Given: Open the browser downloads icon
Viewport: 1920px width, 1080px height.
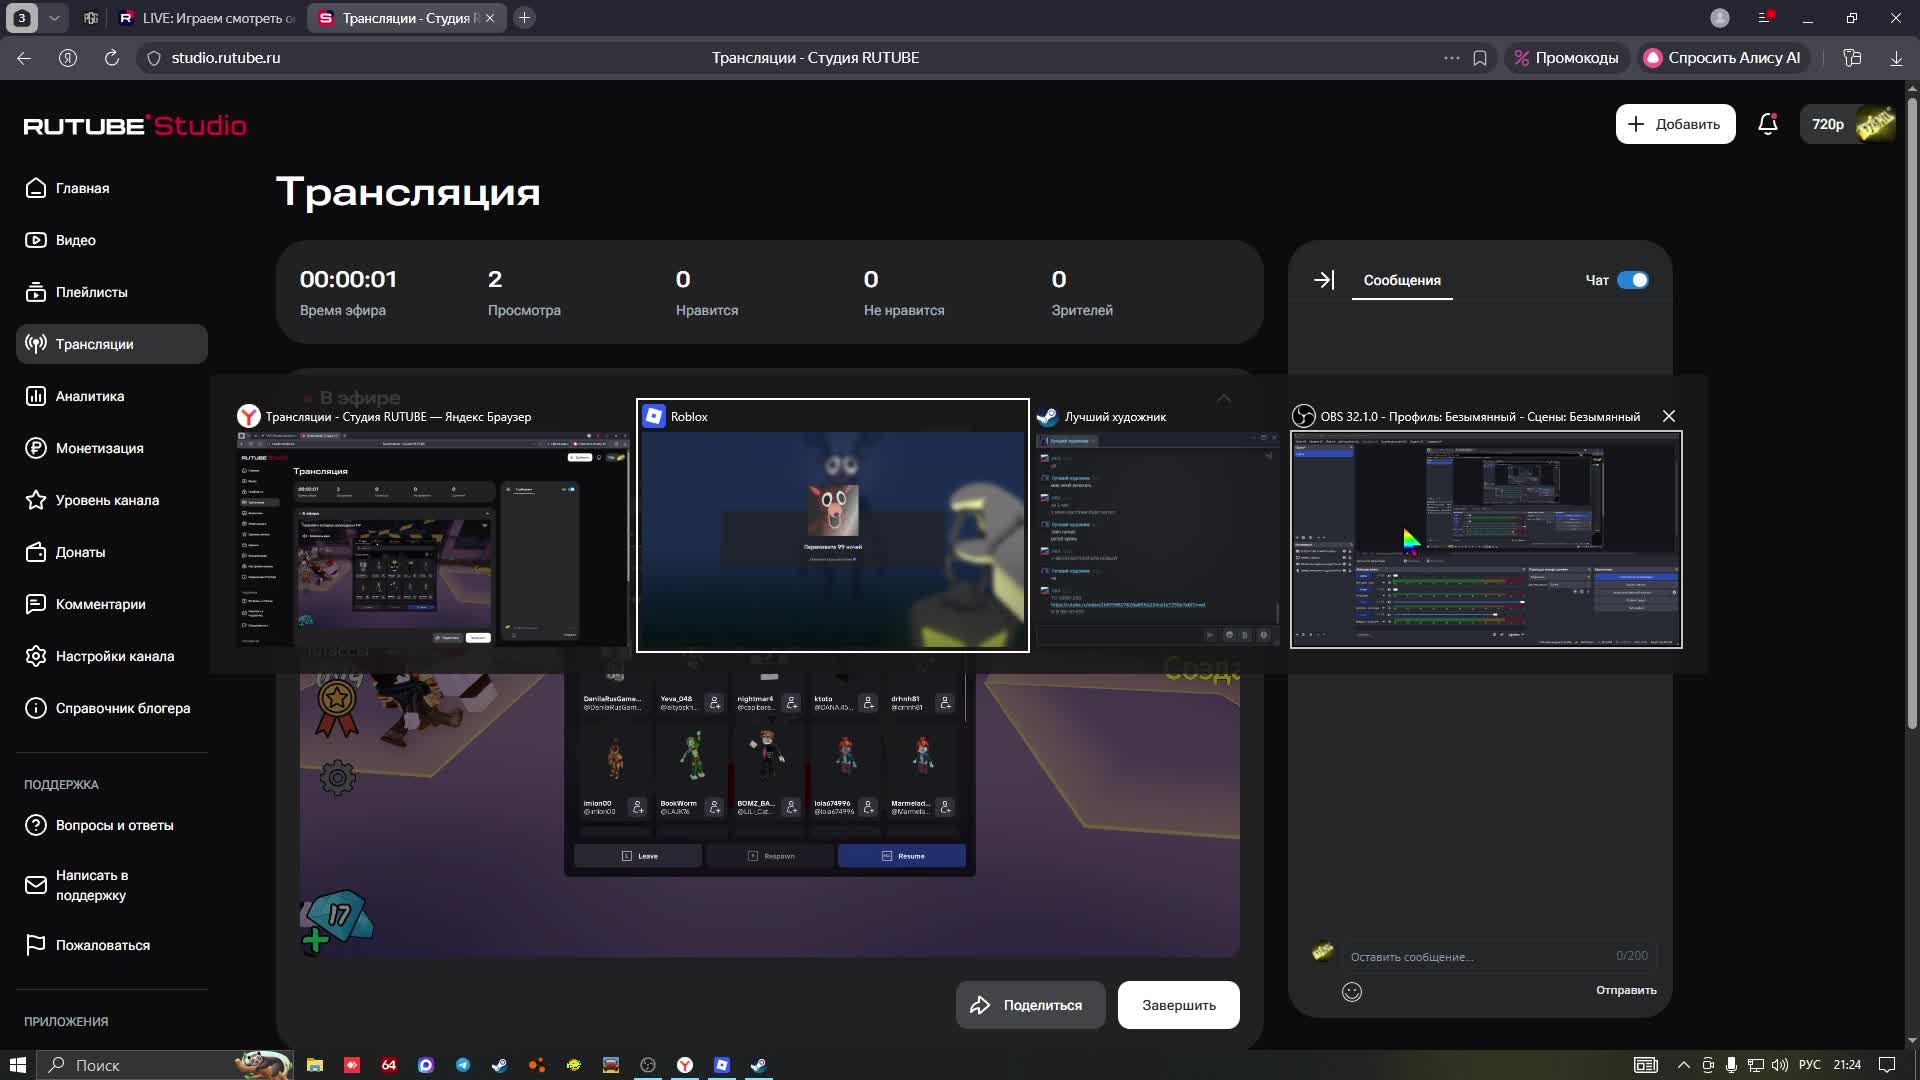Looking at the screenshot, I should point(1896,58).
